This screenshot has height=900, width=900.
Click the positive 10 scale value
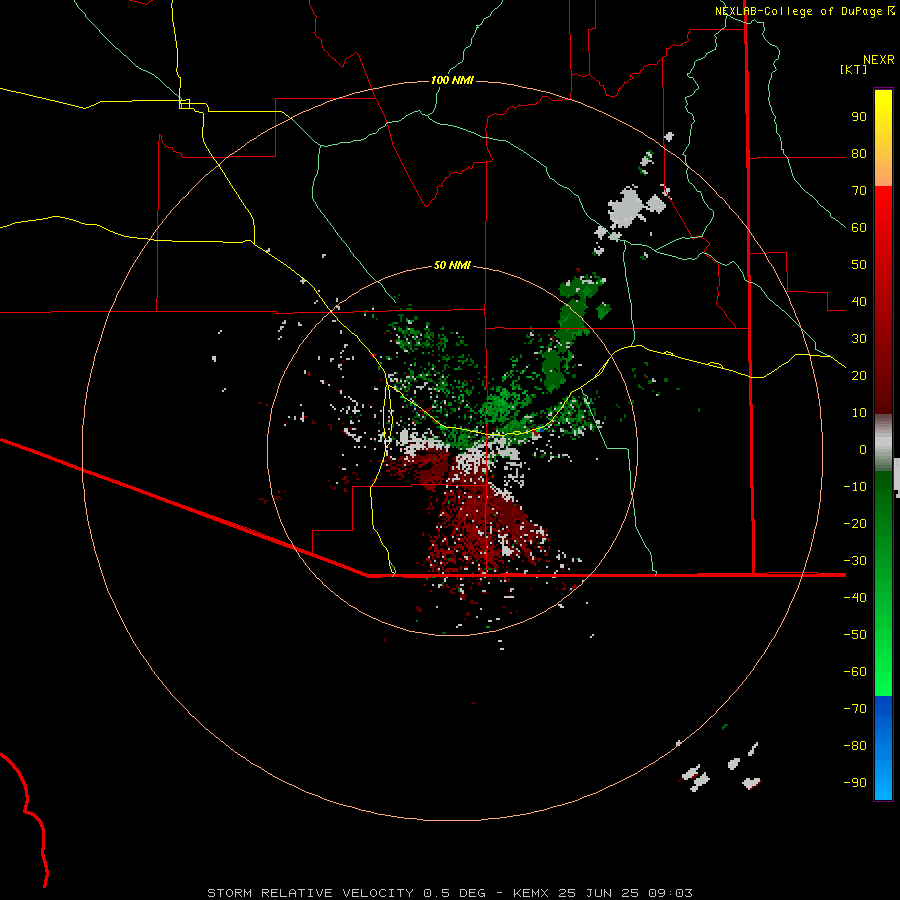point(859,413)
